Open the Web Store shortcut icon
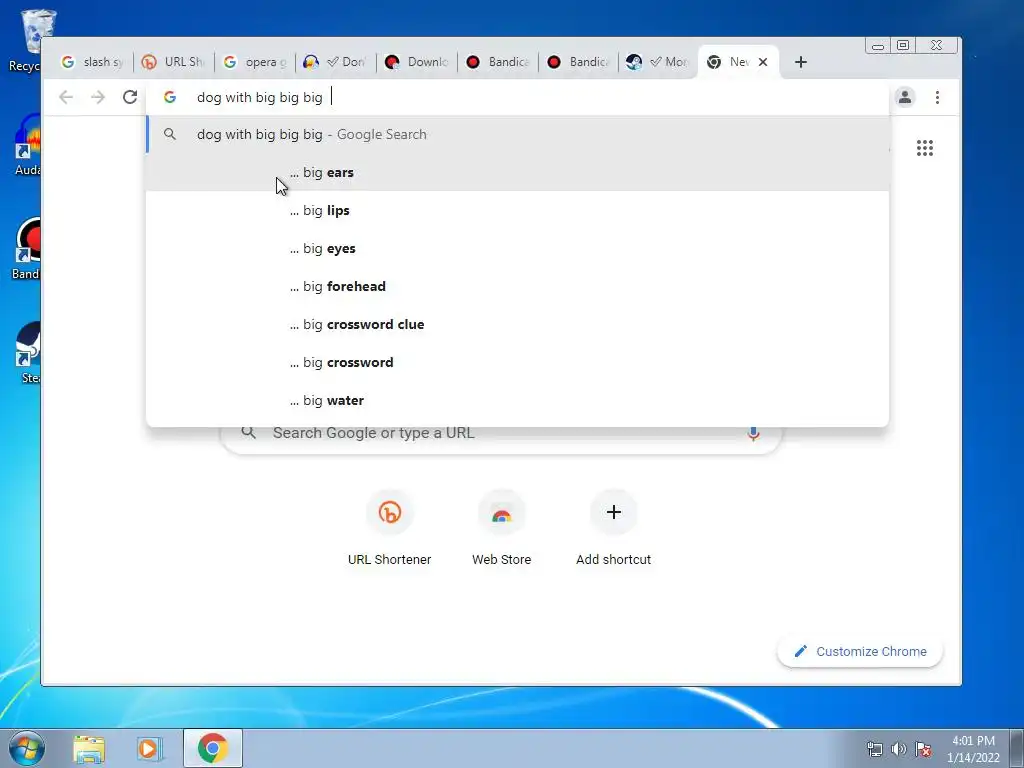The image size is (1024, 768). click(502, 513)
